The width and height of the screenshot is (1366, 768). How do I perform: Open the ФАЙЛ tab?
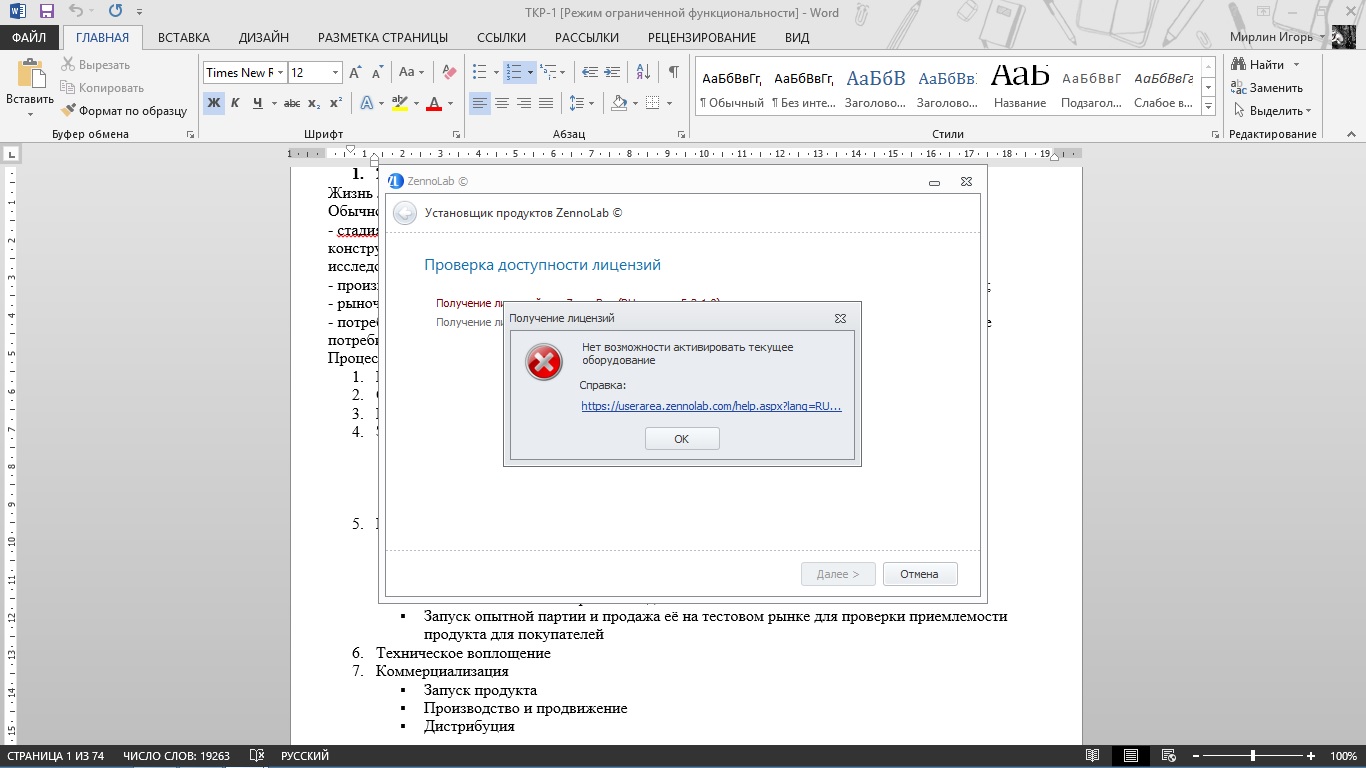click(x=30, y=37)
